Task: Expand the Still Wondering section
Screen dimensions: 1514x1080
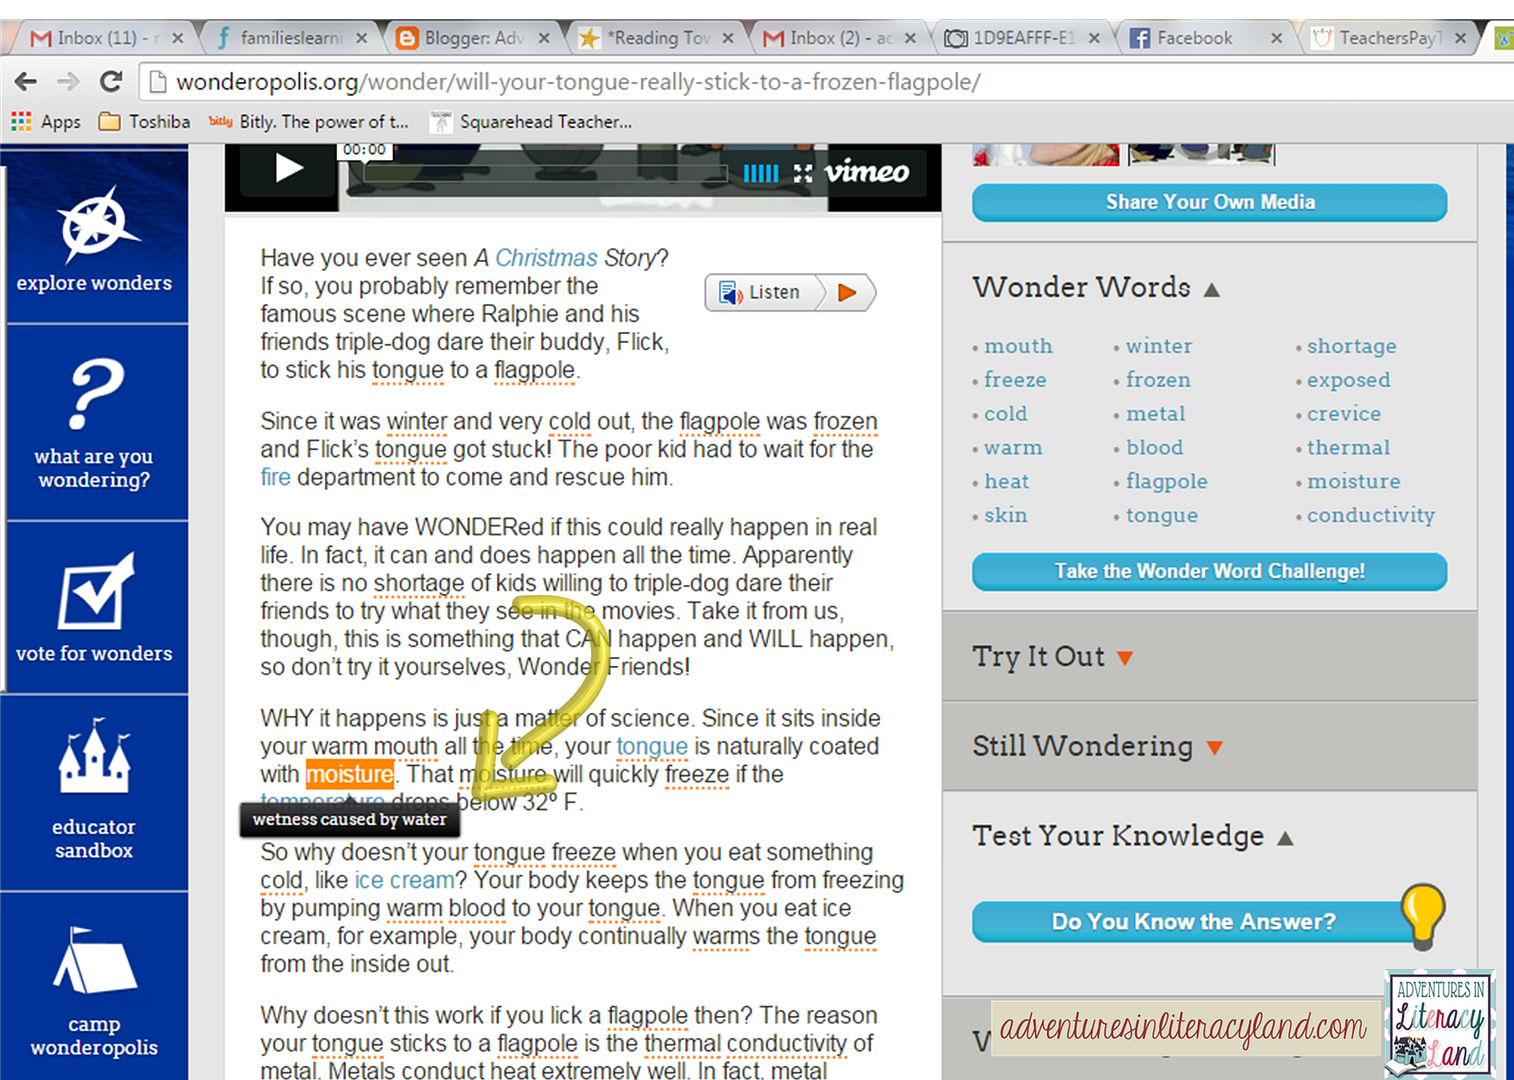Action: (x=1214, y=748)
